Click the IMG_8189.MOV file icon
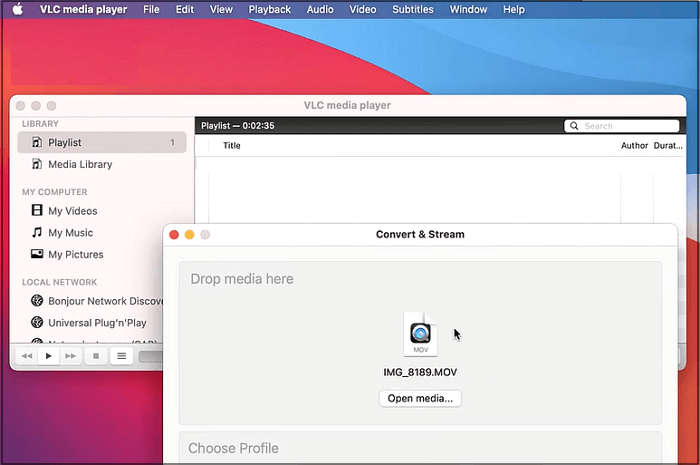The image size is (700, 465). [420, 334]
